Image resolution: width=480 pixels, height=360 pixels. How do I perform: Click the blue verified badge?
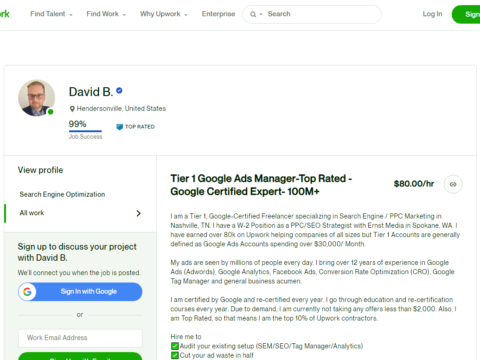(119, 90)
